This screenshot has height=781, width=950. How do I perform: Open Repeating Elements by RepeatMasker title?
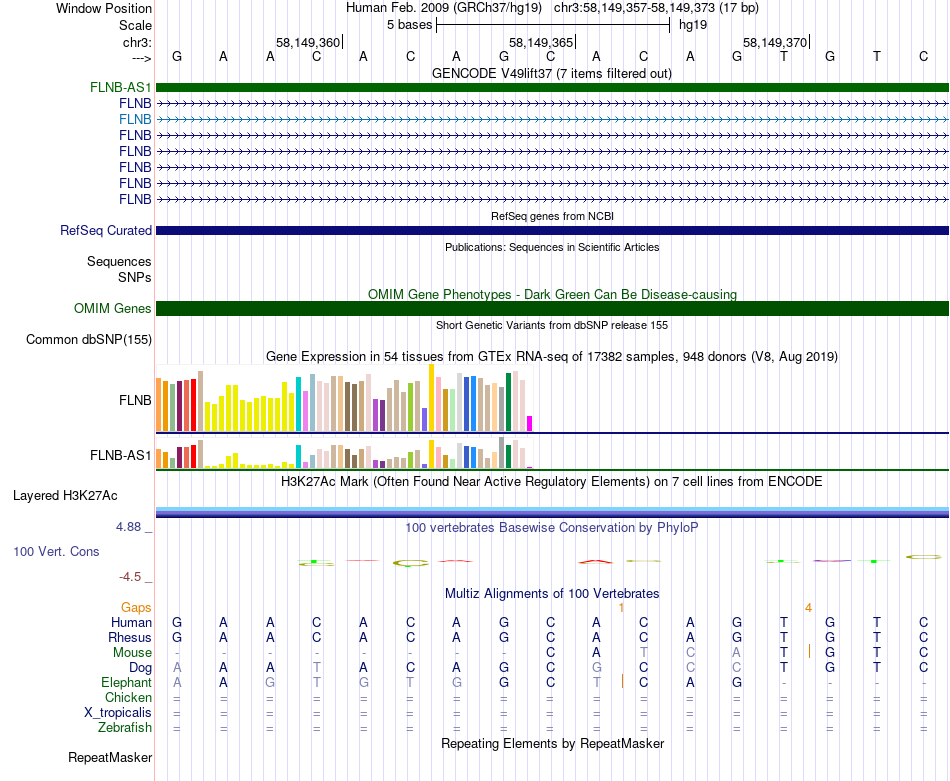[x=552, y=744]
